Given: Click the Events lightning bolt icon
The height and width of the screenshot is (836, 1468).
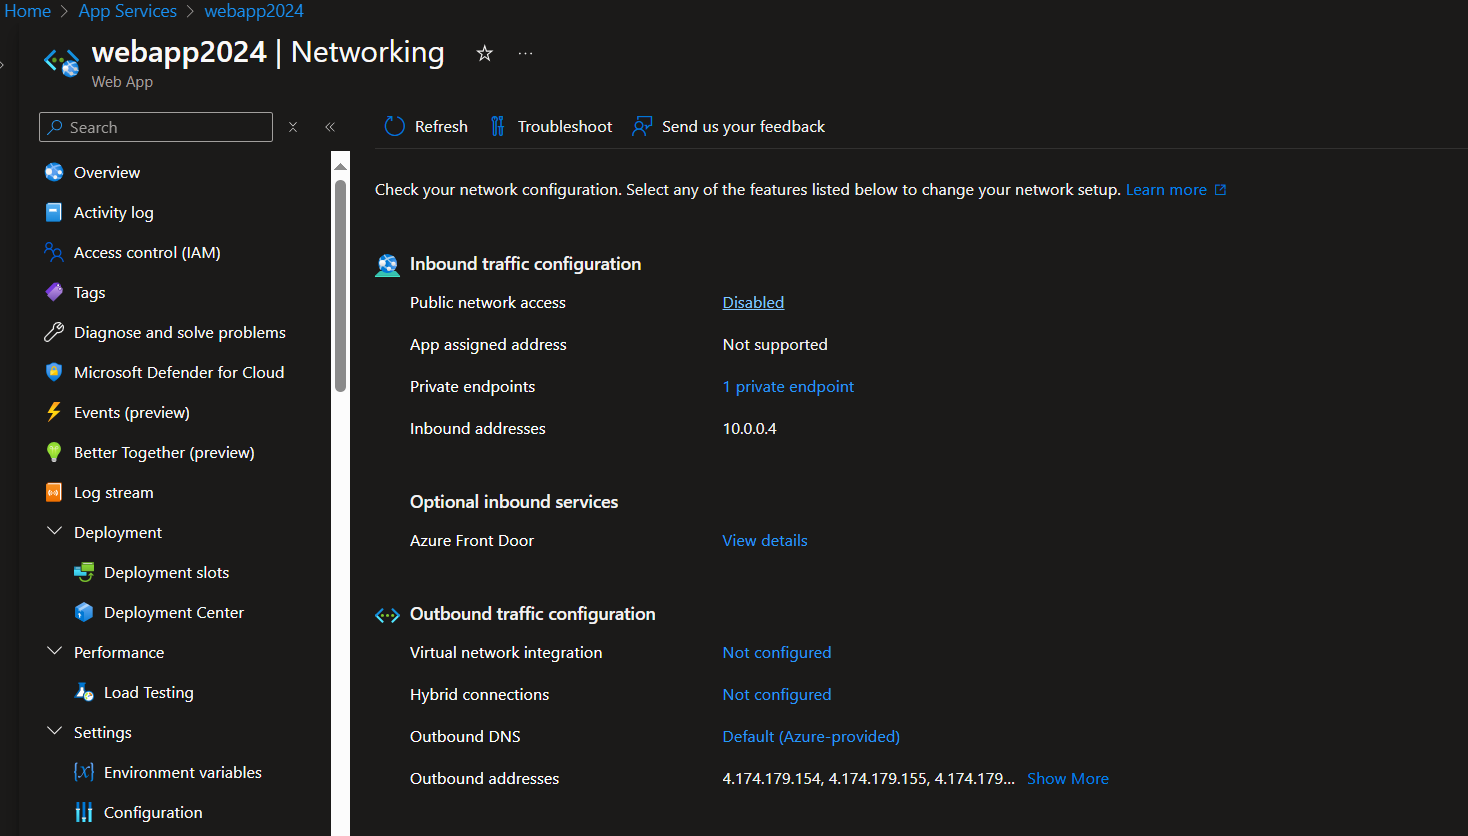Looking at the screenshot, I should (x=54, y=412).
